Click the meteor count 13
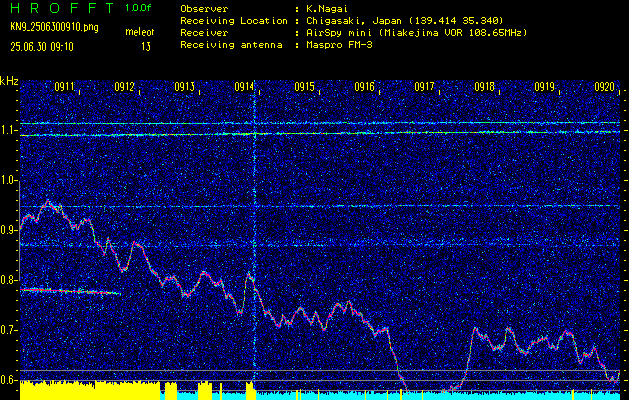The image size is (629, 400). (x=146, y=47)
